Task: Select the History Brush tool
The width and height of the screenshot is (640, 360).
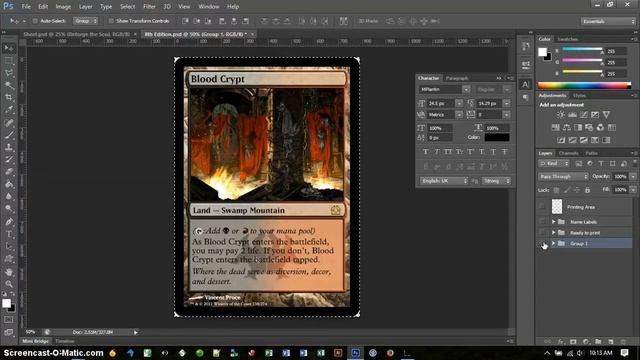Action: [9, 159]
